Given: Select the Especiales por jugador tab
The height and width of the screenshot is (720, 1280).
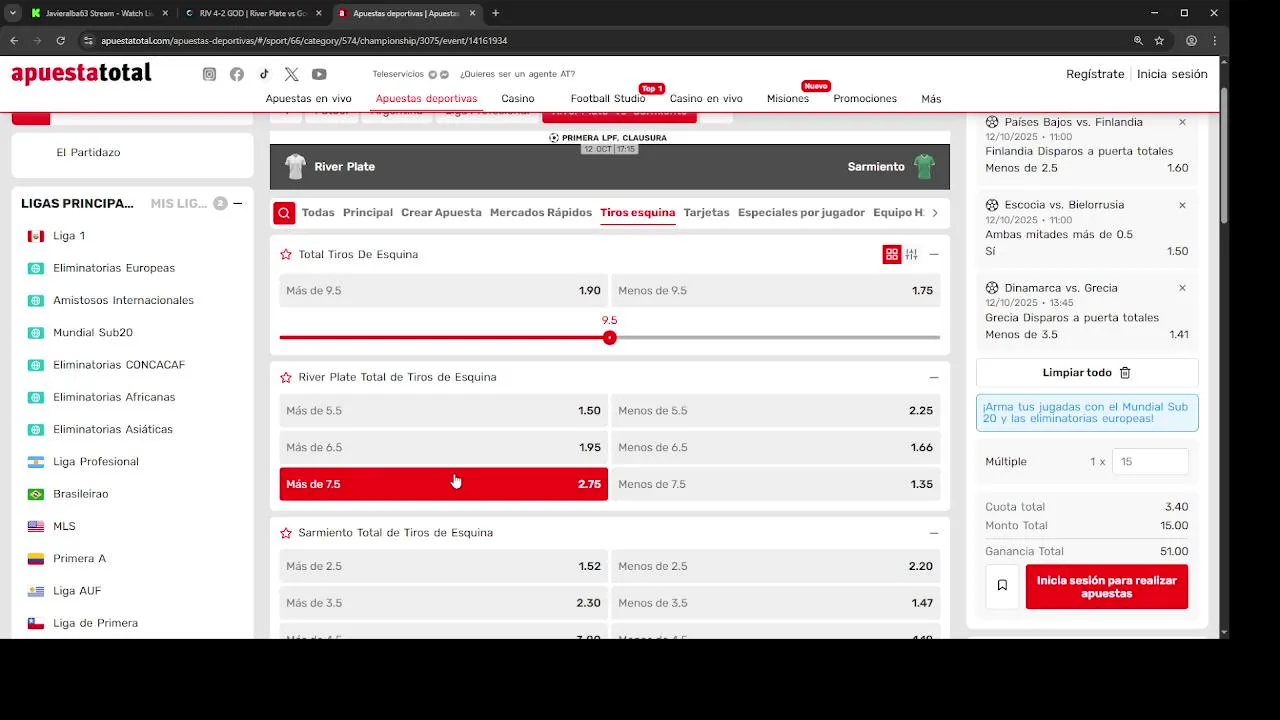Looking at the screenshot, I should coord(801,213).
